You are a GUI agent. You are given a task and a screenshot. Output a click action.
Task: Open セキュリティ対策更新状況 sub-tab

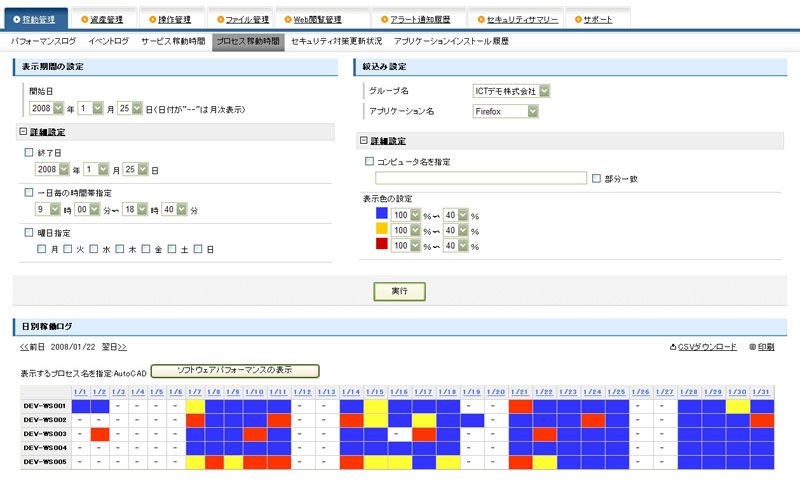click(336, 41)
